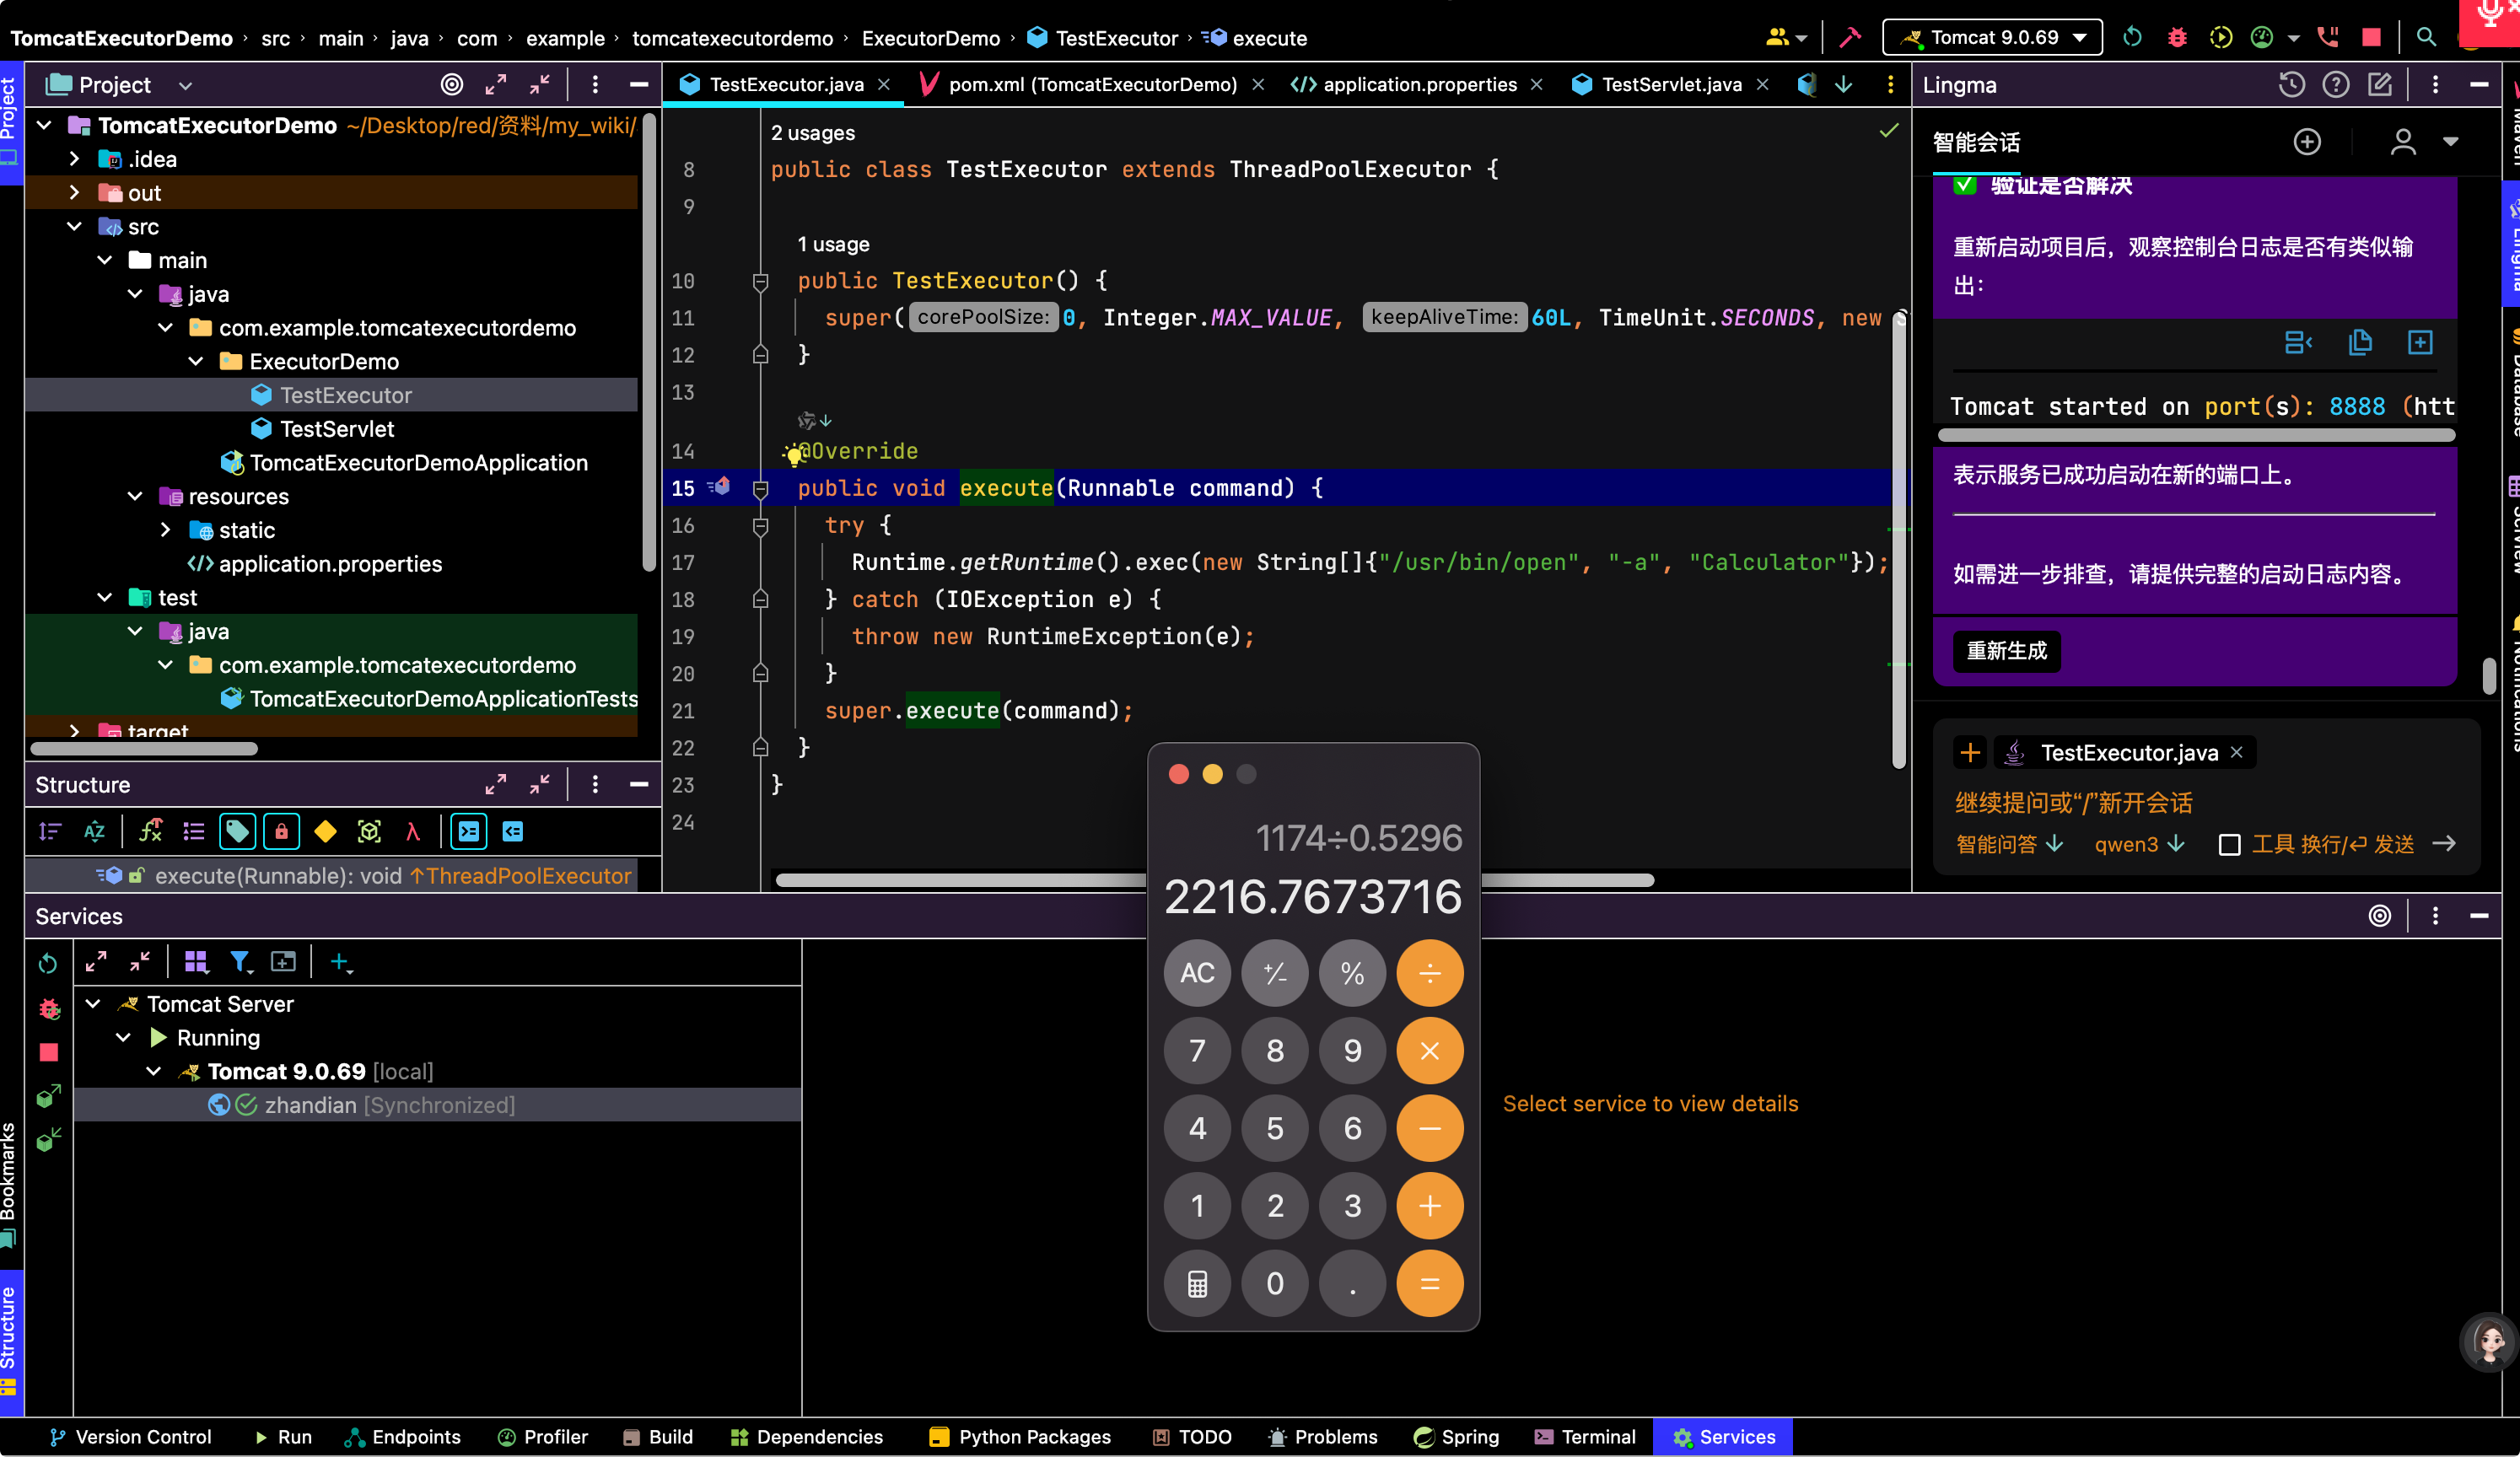
Task: Start new Lingma conversation with plus circle
Action: pos(2307,142)
